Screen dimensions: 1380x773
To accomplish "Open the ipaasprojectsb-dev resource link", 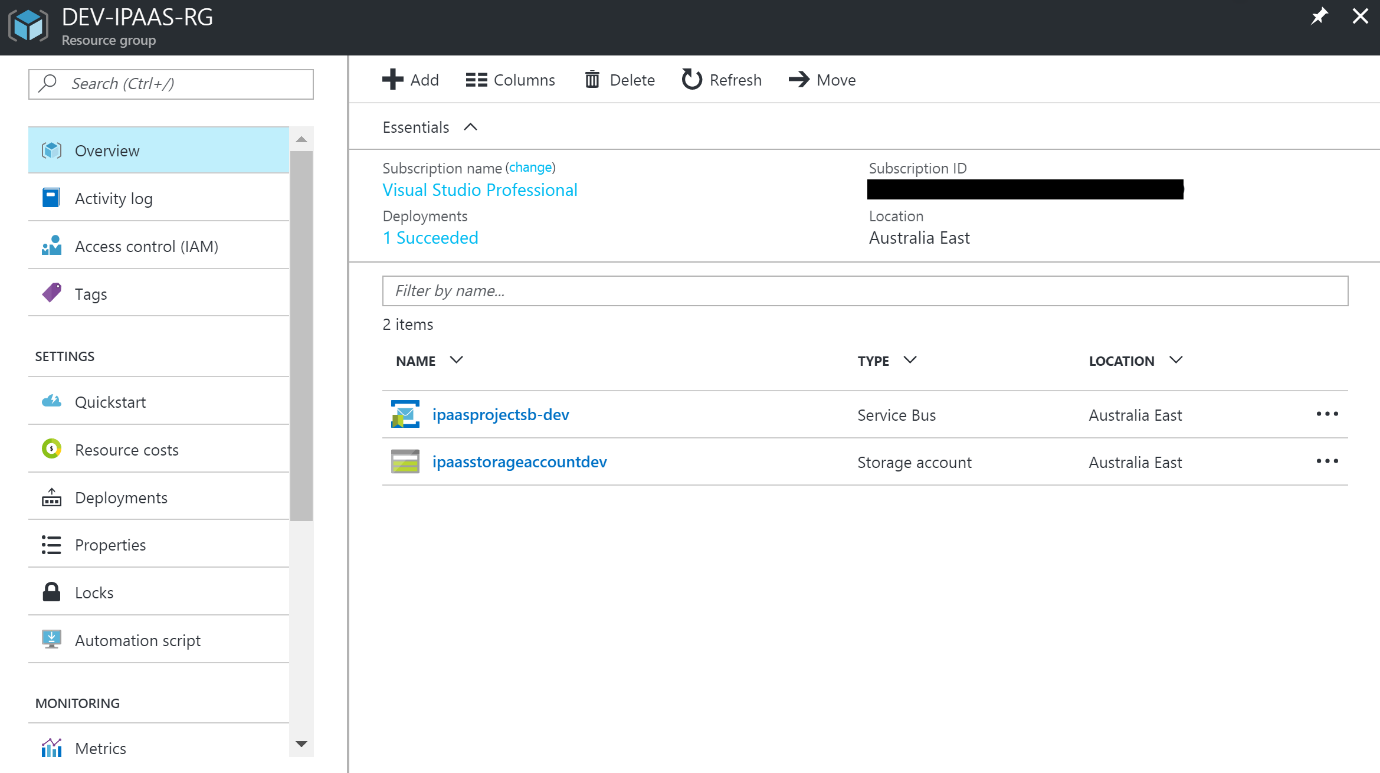I will pos(501,414).
